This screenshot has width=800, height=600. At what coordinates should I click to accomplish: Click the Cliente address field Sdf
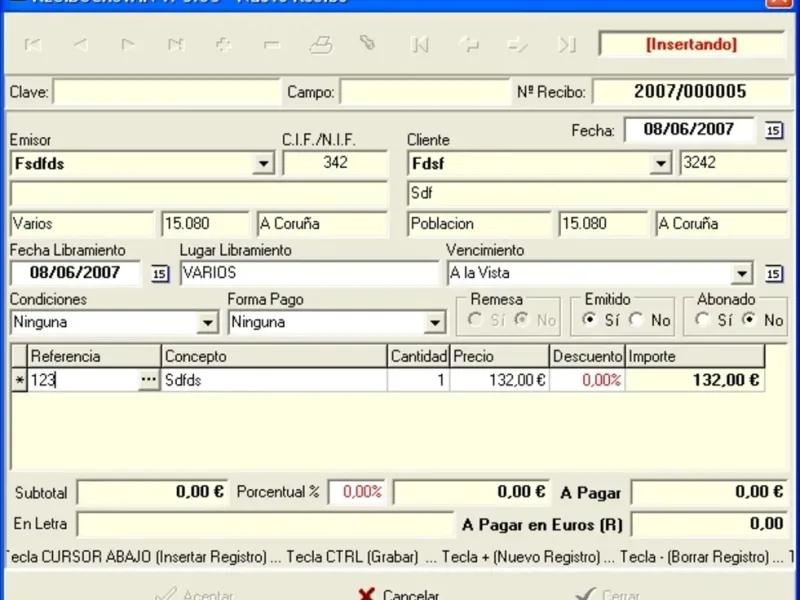596,193
